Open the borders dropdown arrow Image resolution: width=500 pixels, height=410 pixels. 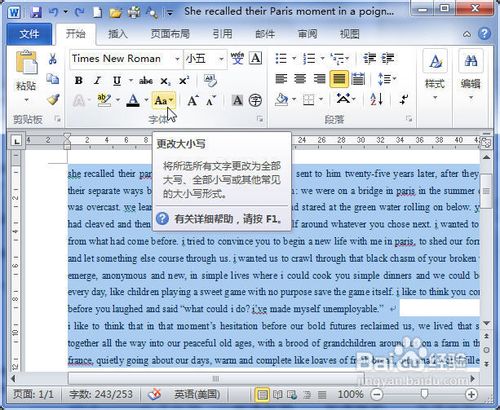click(321, 99)
